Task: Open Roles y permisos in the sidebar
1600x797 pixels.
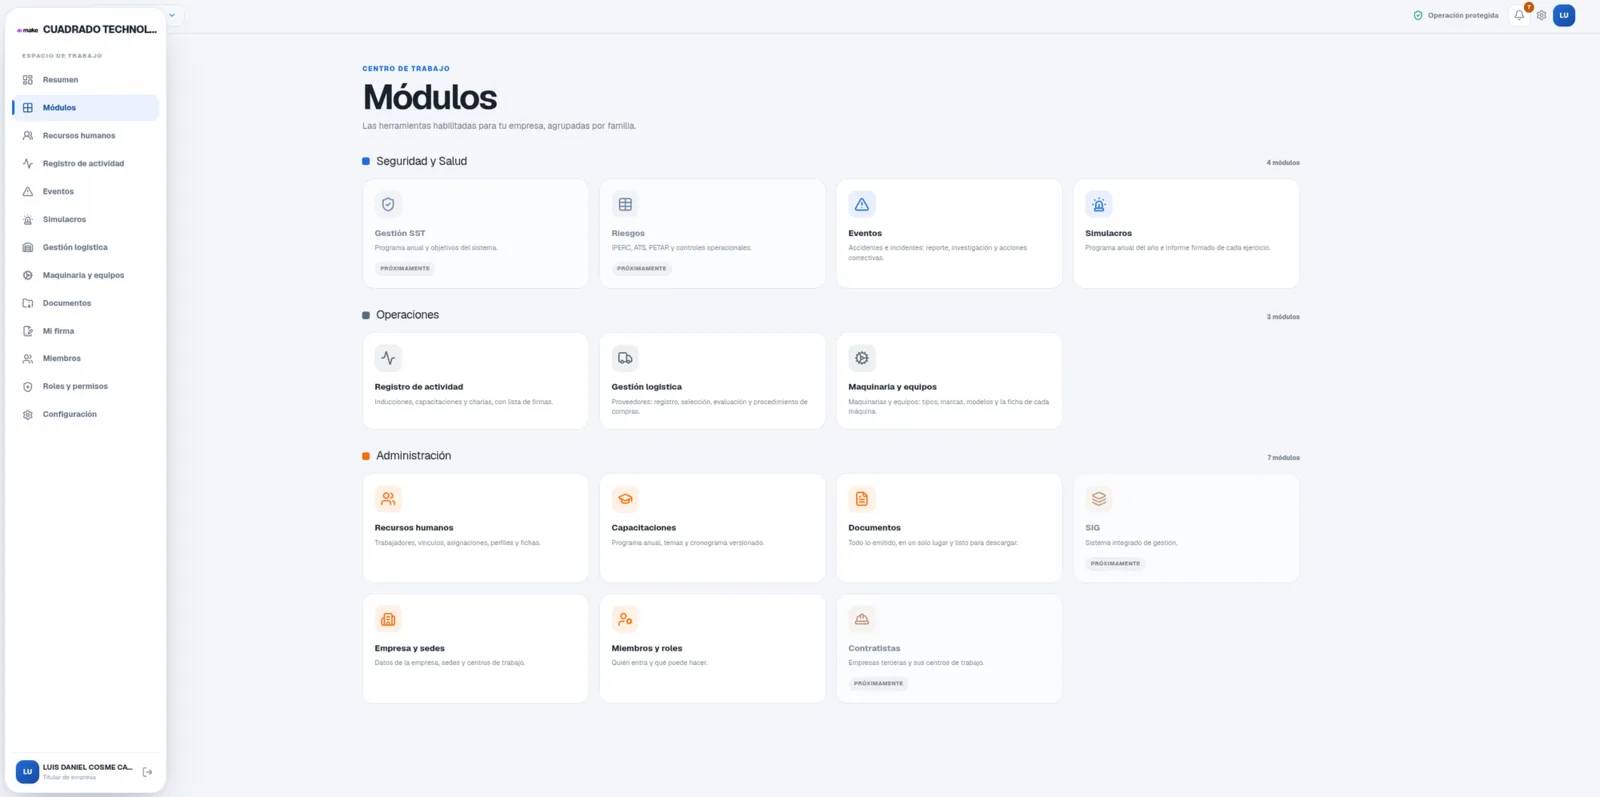Action: pyautogui.click(x=86, y=387)
